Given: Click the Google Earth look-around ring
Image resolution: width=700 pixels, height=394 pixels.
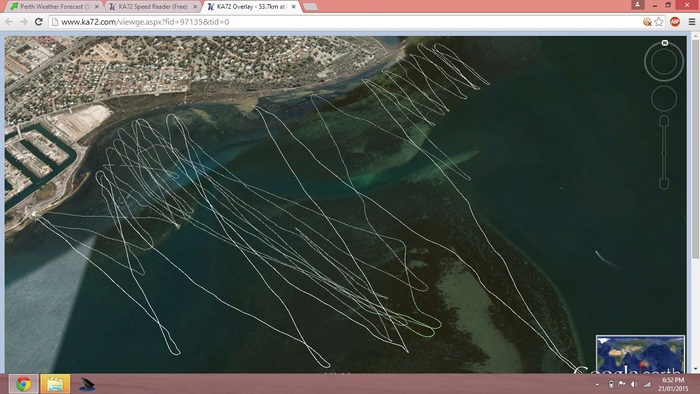Looking at the screenshot, I should pyautogui.click(x=664, y=62).
